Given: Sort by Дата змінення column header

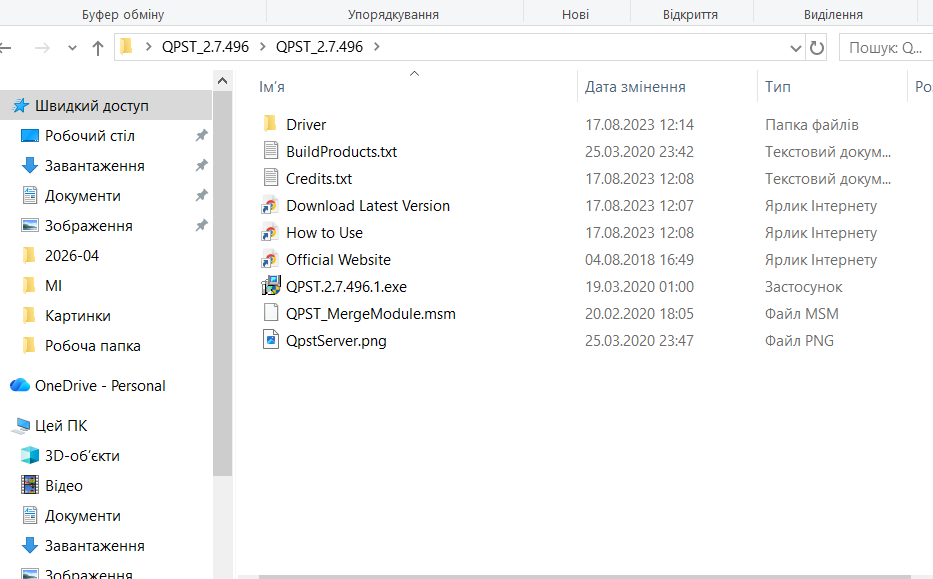Looking at the screenshot, I should click(x=635, y=87).
